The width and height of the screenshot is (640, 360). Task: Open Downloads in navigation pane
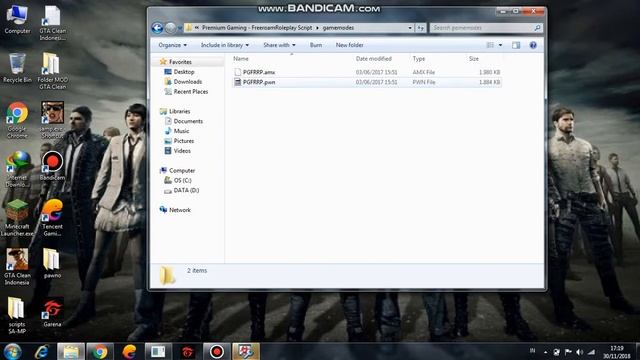coord(188,82)
